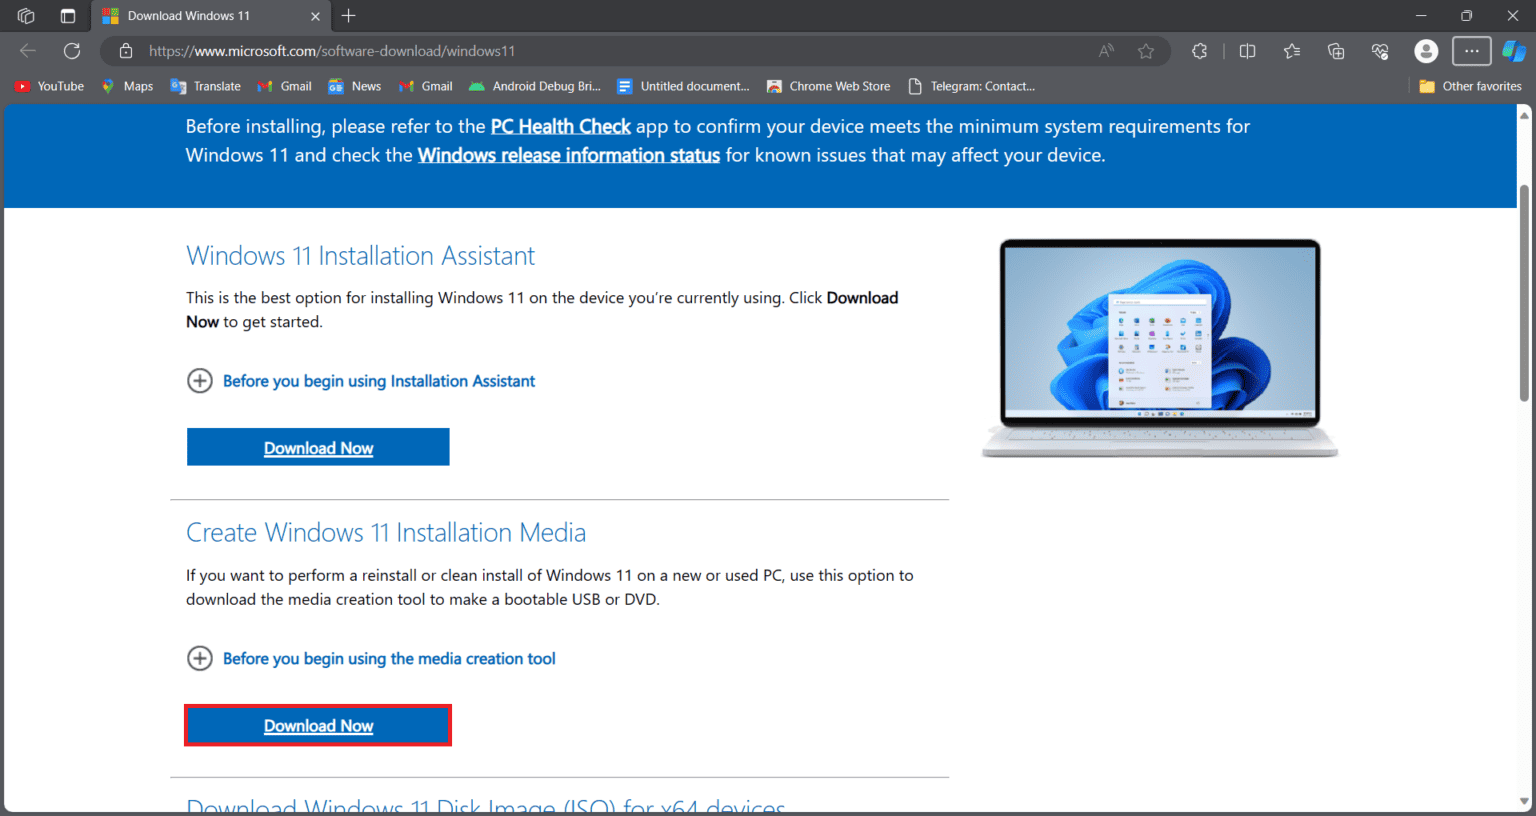The image size is (1536, 816).
Task: Refresh the current page
Action: click(72, 51)
